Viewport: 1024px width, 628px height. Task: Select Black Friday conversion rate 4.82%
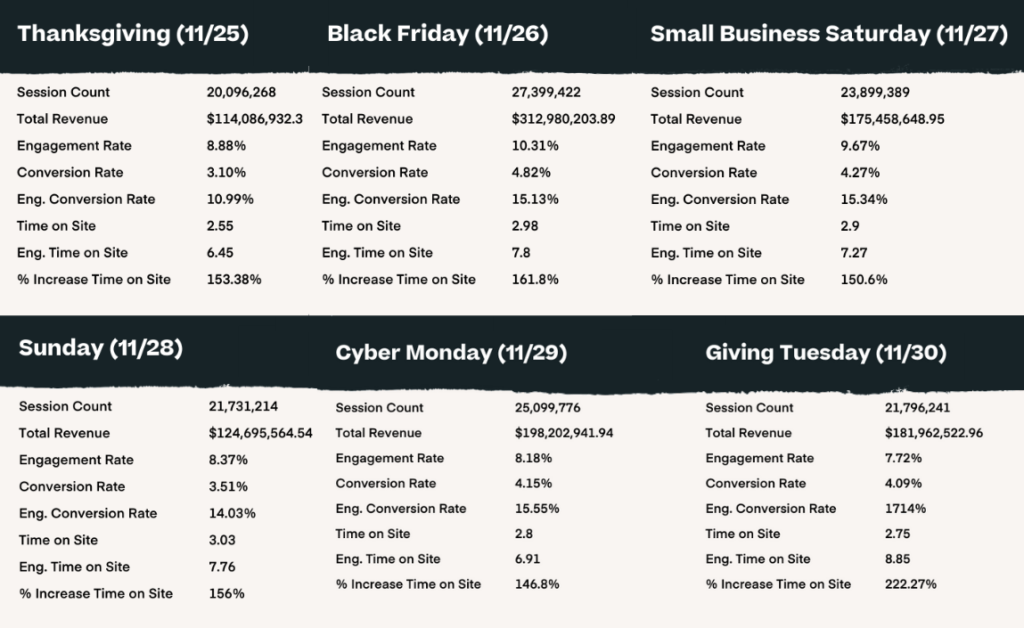tap(532, 172)
